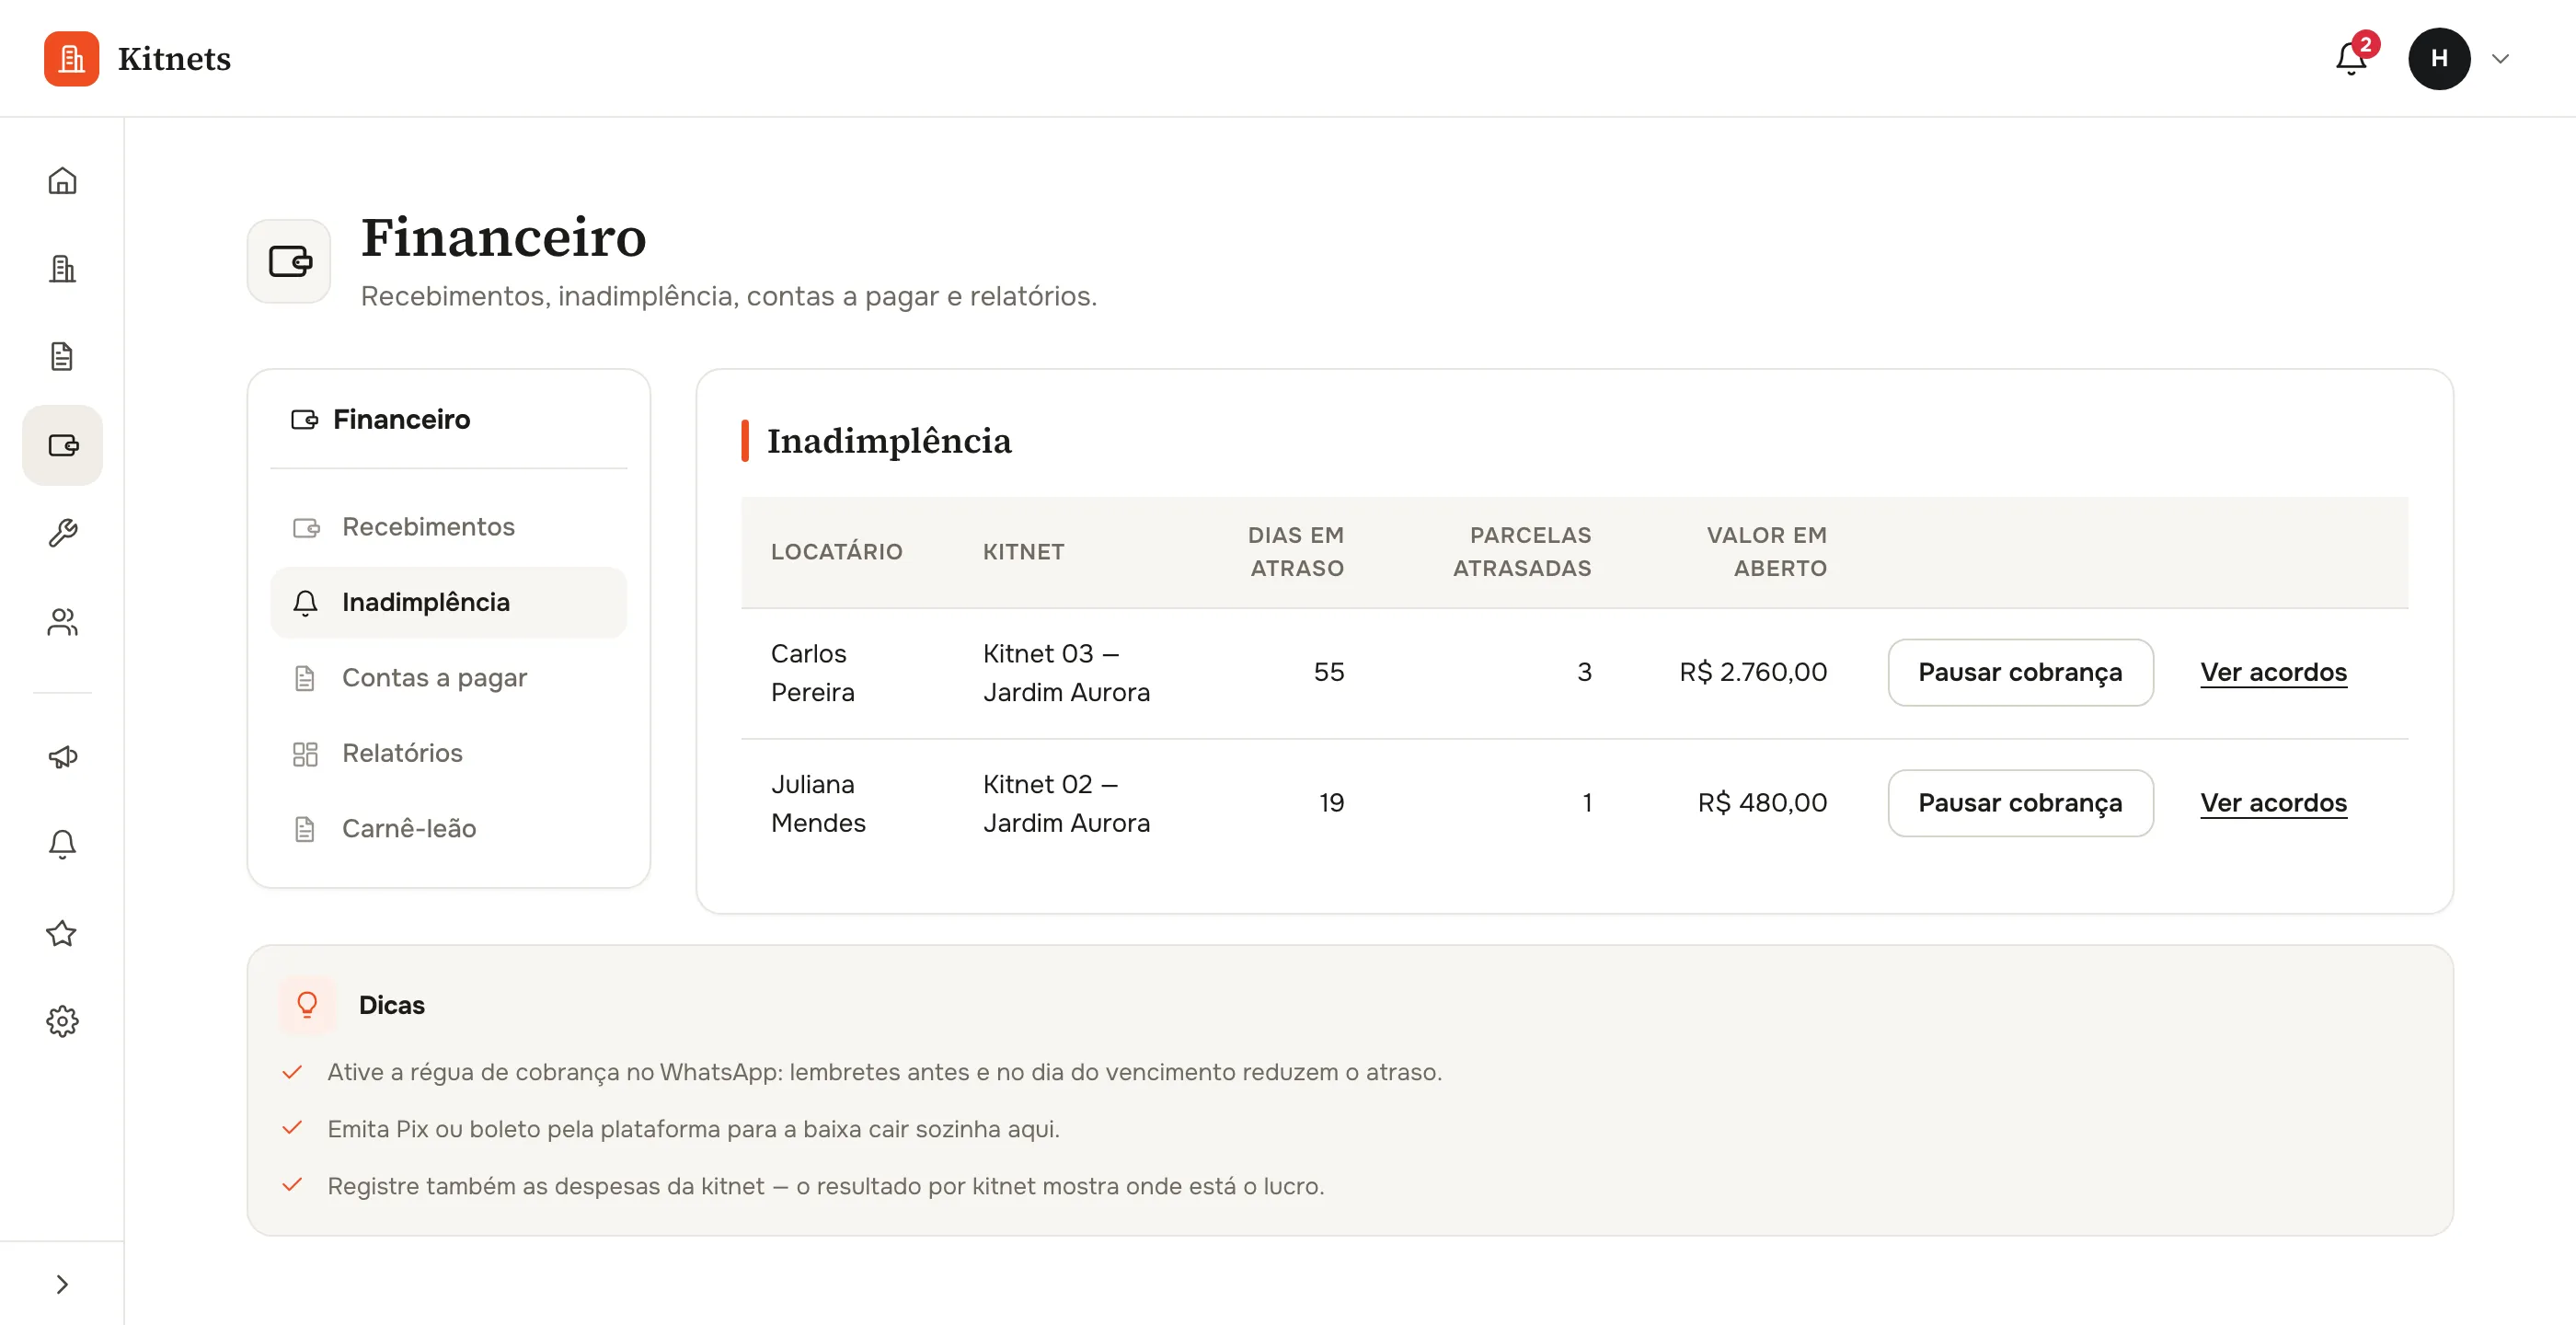Click the R$ 480,00 amount

[x=1762, y=803]
